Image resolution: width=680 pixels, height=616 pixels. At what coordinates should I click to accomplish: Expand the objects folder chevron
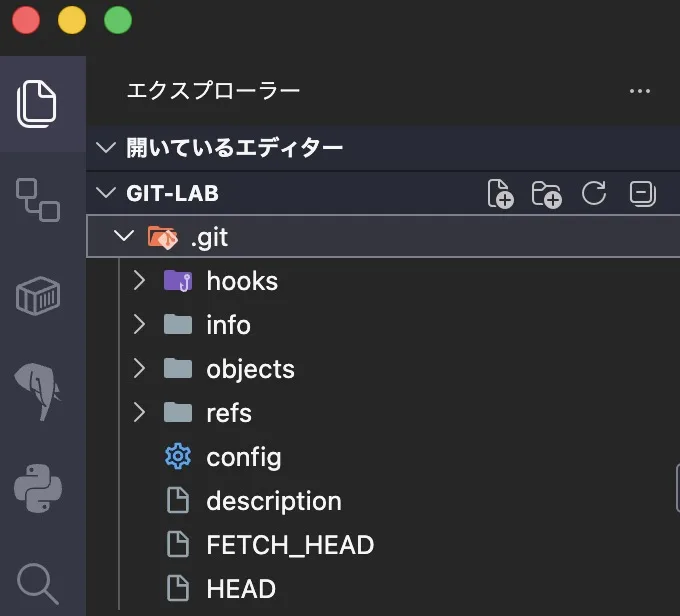[139, 368]
